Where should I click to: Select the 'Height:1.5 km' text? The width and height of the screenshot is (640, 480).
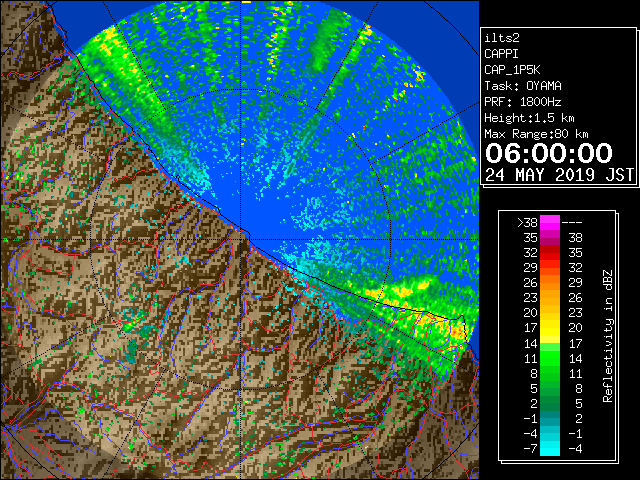click(529, 118)
